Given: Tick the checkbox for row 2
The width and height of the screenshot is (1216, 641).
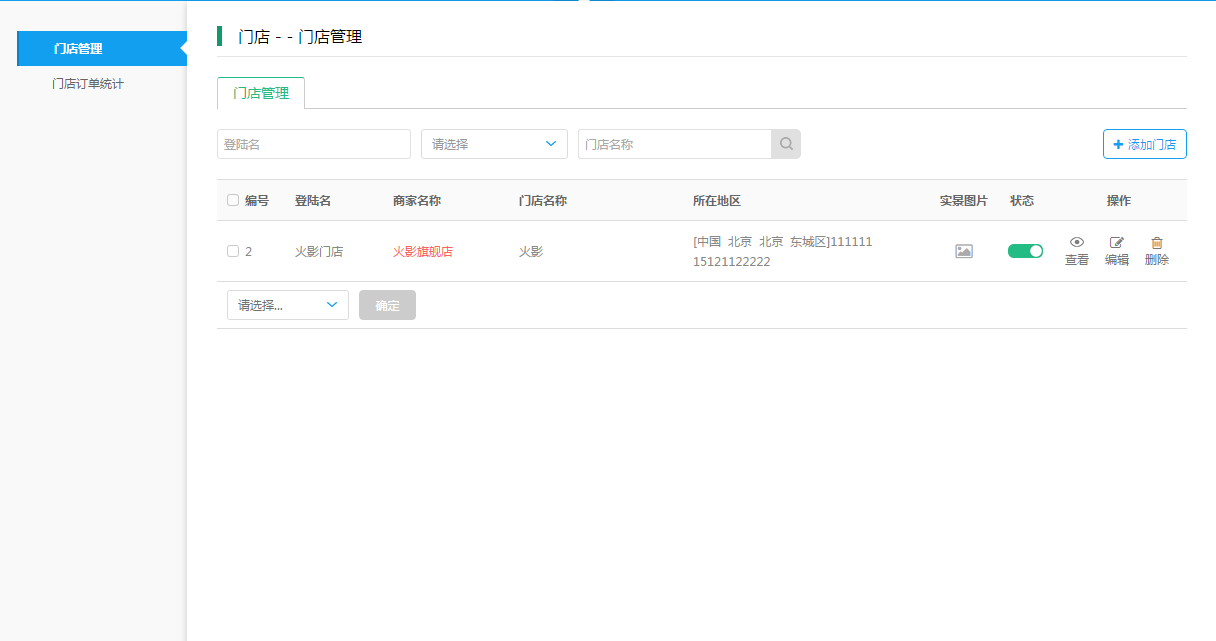Looking at the screenshot, I should tap(233, 251).
